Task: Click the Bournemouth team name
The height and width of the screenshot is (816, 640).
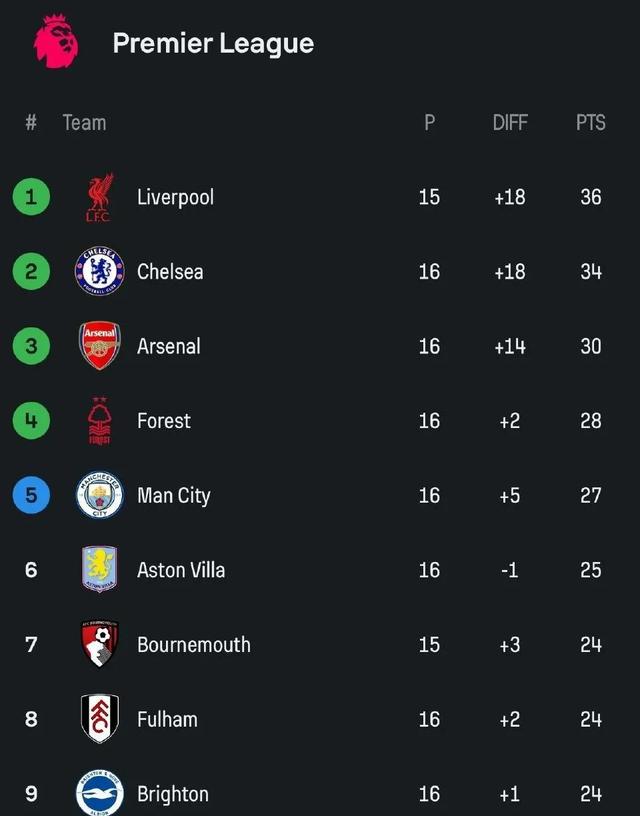Action: tap(194, 644)
